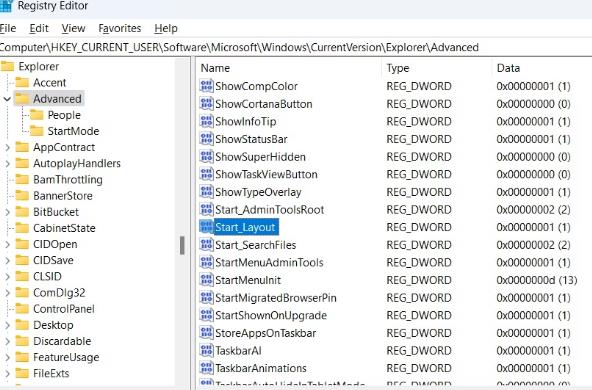Click the BannerStore folder icon

tap(22, 196)
